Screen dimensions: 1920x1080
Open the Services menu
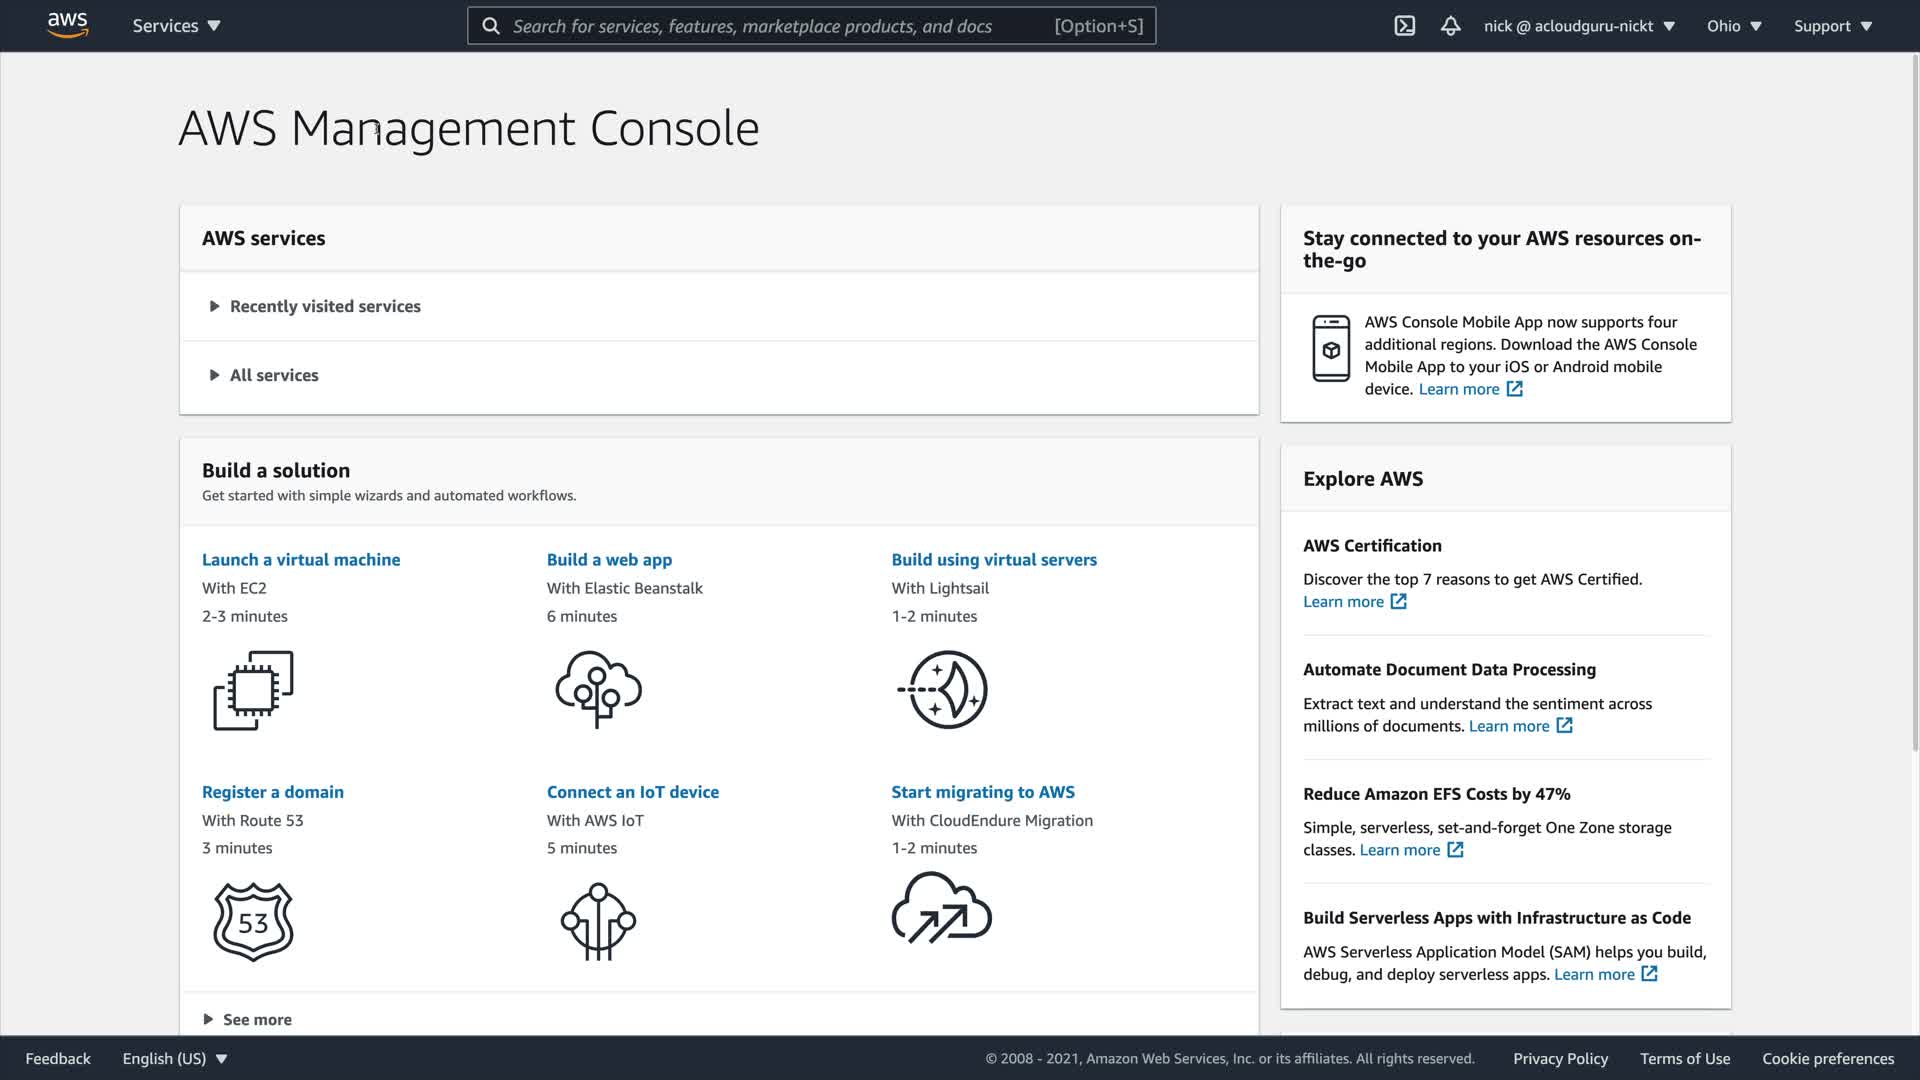click(176, 26)
